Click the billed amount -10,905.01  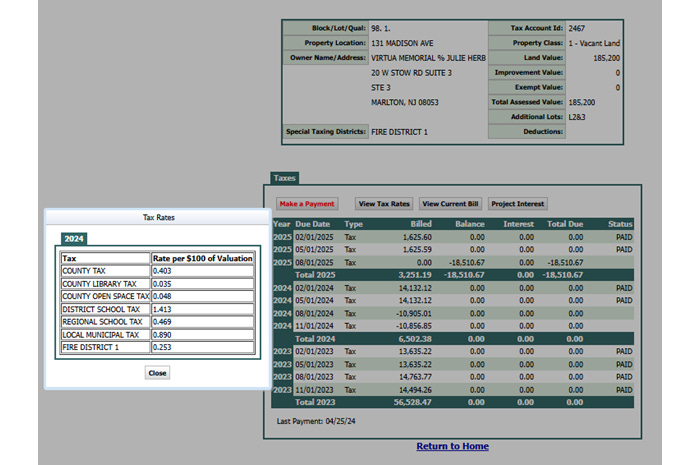pyautogui.click(x=414, y=313)
